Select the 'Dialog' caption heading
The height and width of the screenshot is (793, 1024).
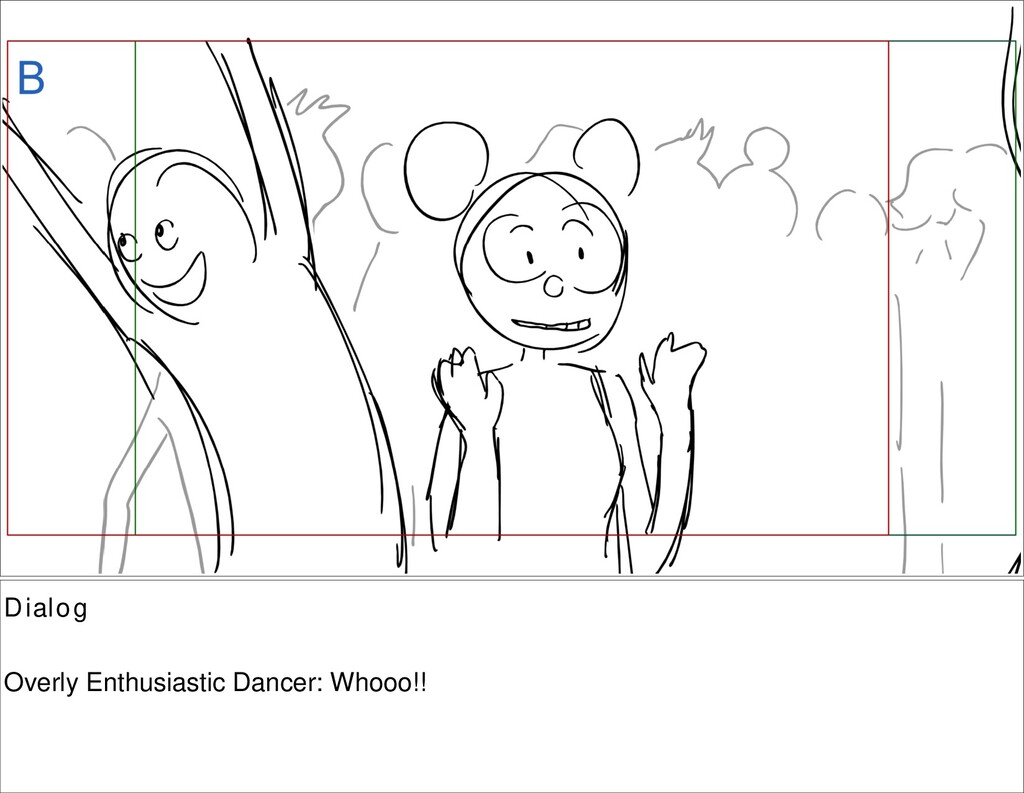(x=46, y=609)
